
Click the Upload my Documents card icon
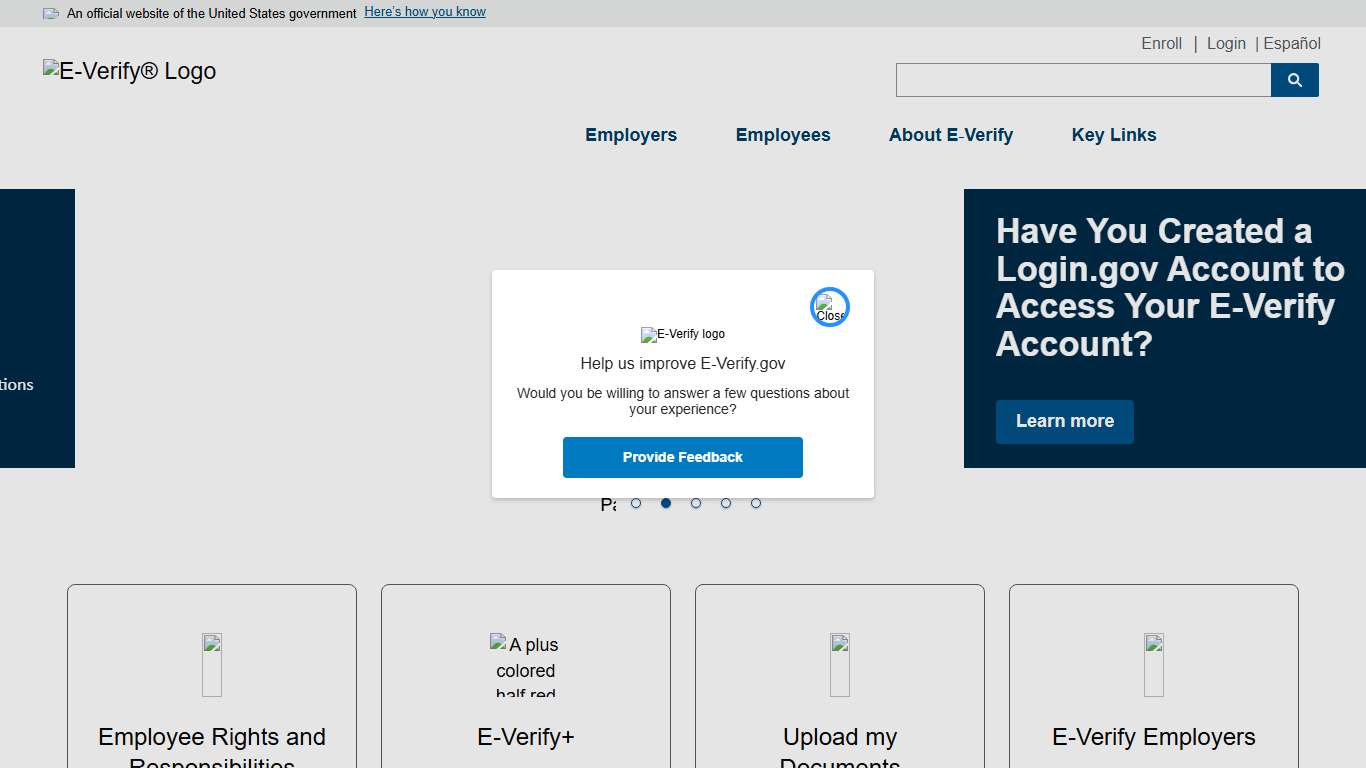pyautogui.click(x=839, y=664)
